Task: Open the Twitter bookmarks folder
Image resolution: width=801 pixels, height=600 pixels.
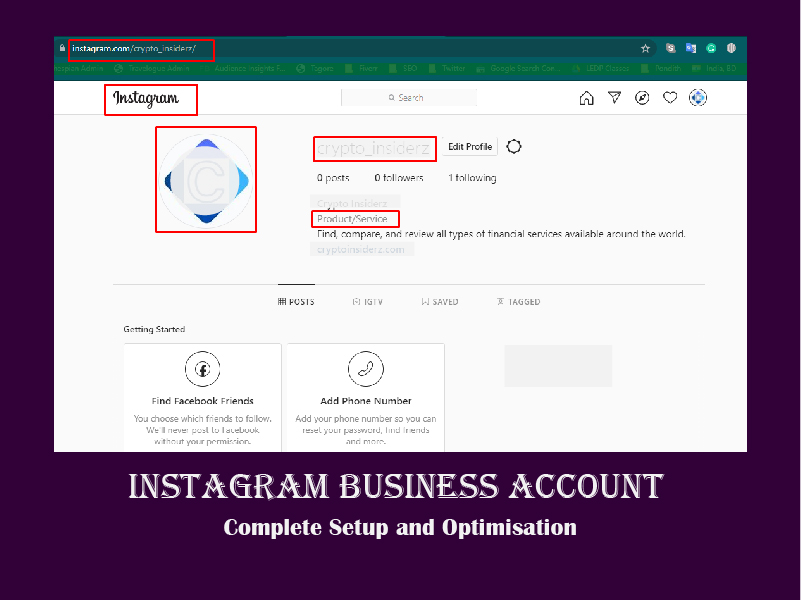Action: point(447,68)
